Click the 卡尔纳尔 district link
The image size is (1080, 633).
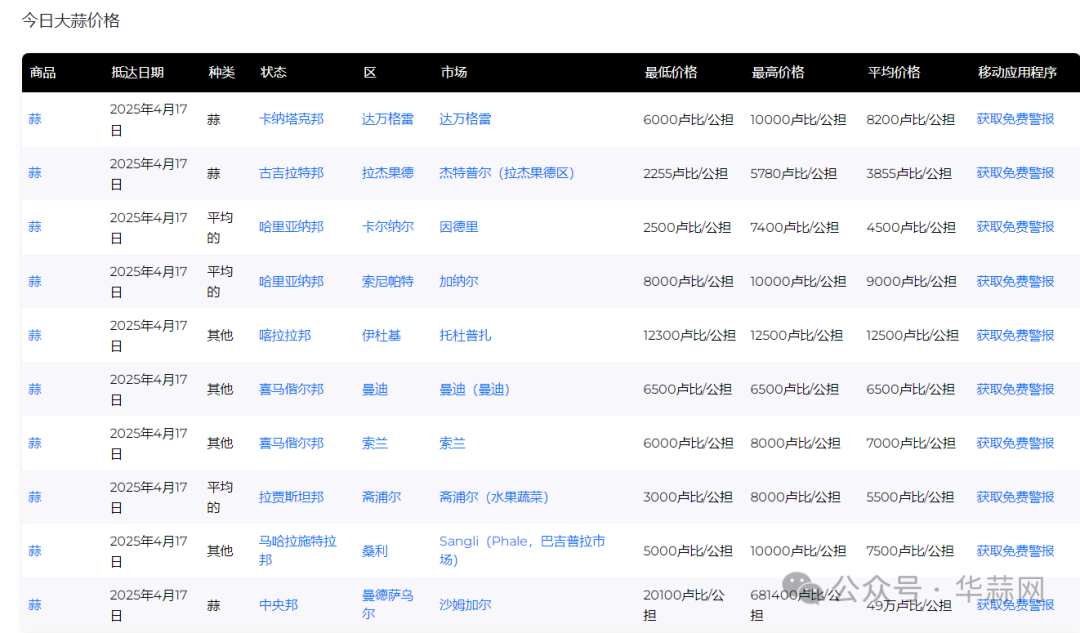click(387, 227)
